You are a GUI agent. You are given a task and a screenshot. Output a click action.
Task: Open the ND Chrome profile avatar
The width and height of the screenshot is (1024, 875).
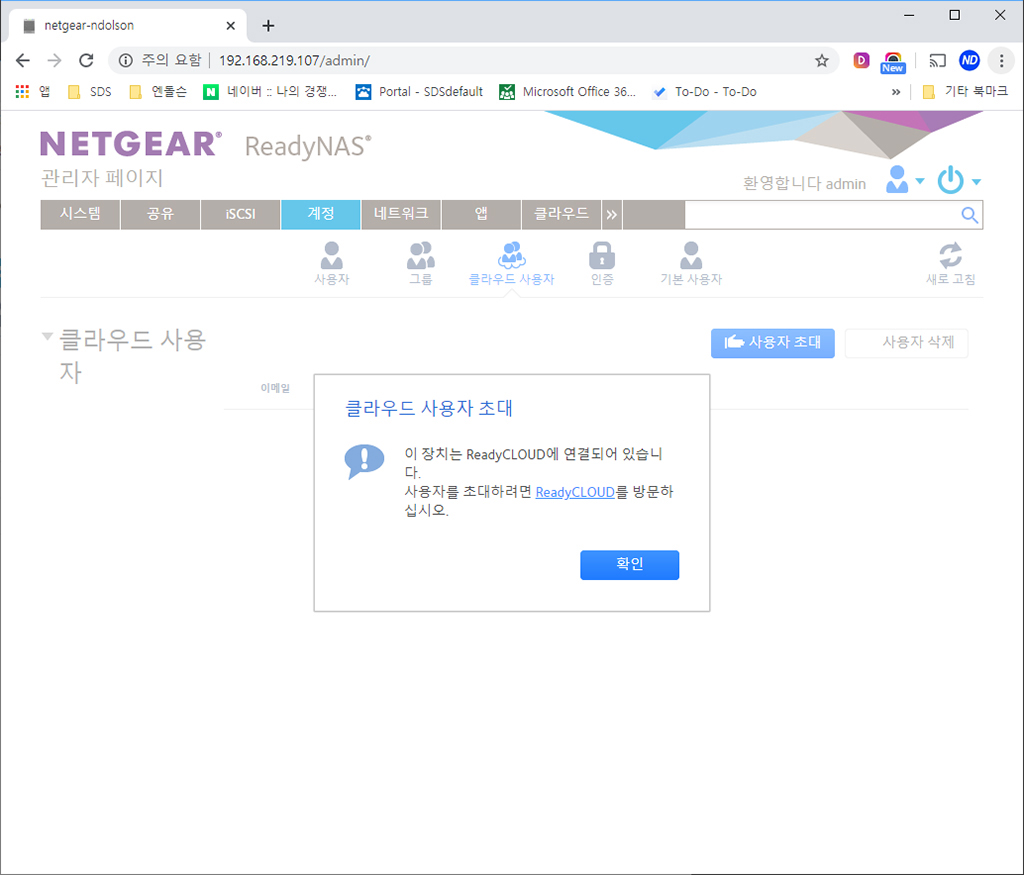tap(969, 61)
